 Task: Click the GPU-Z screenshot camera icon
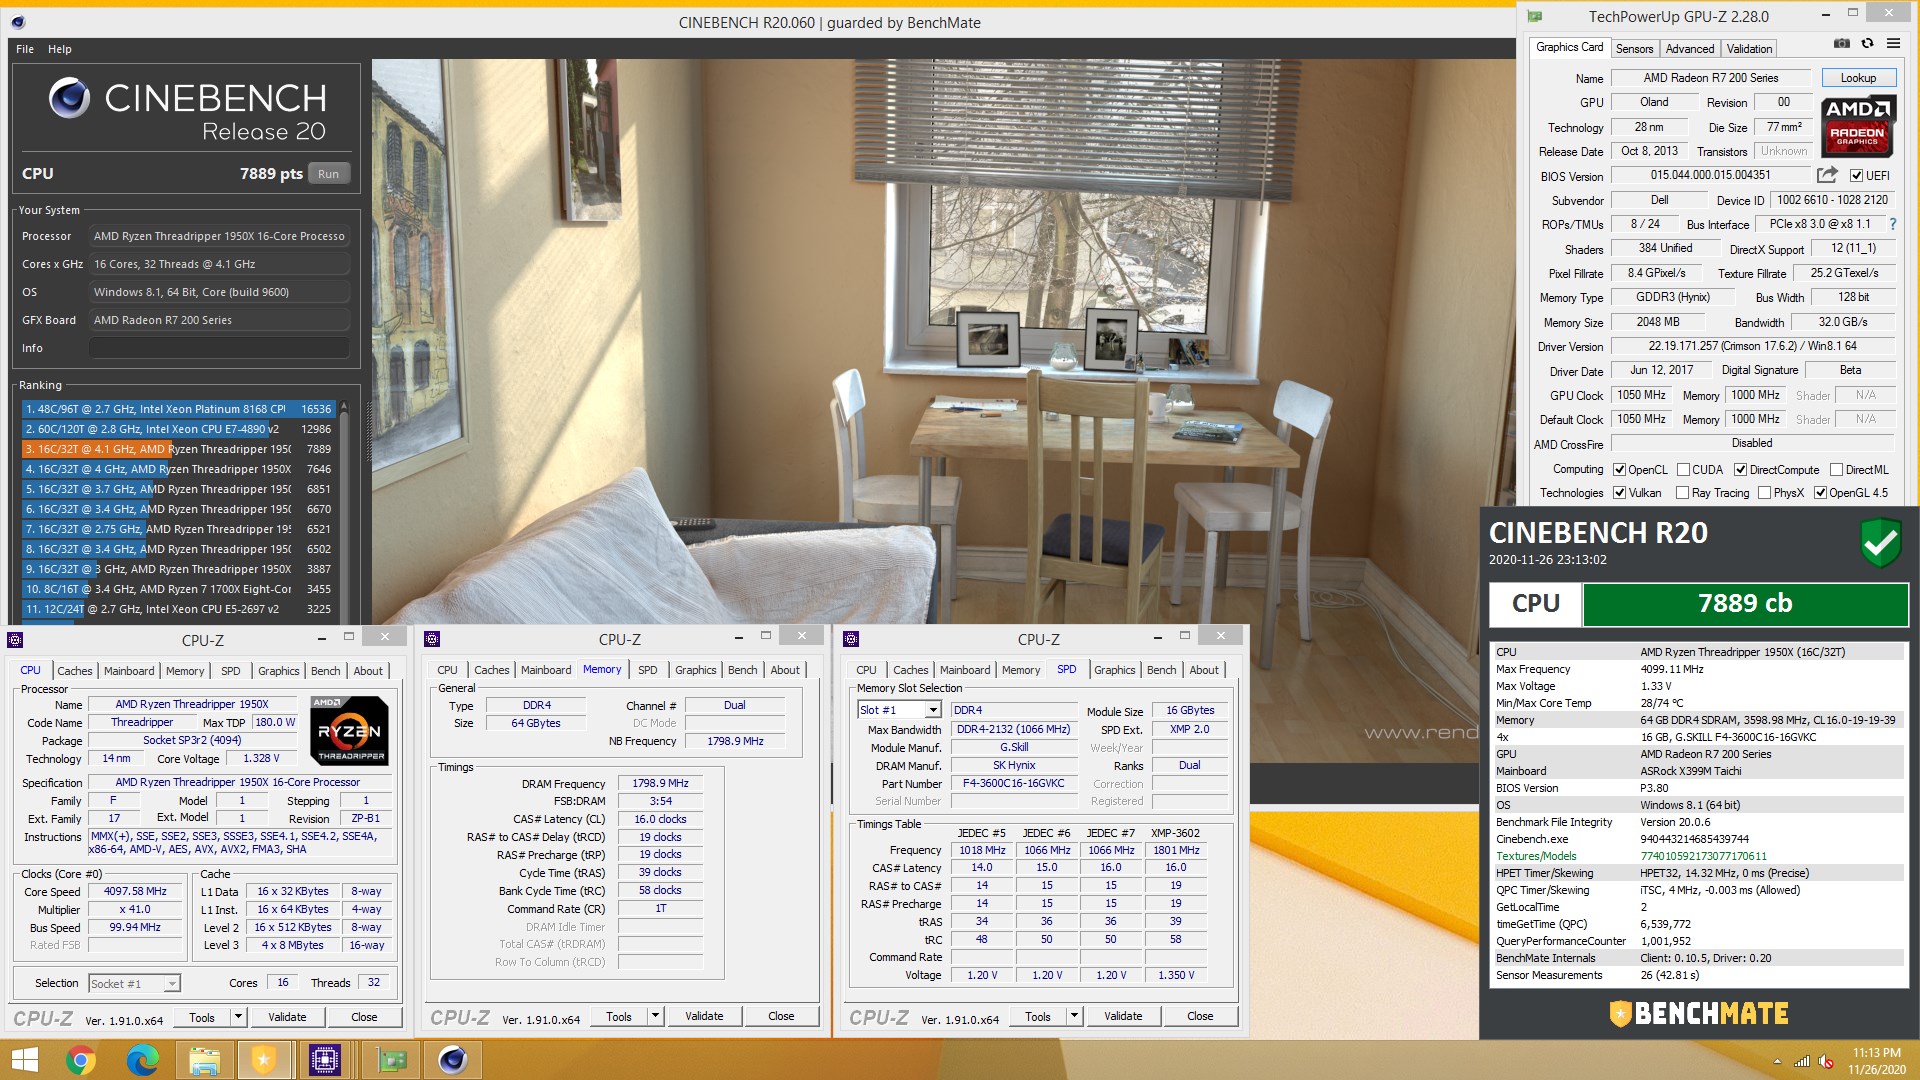click(1841, 44)
